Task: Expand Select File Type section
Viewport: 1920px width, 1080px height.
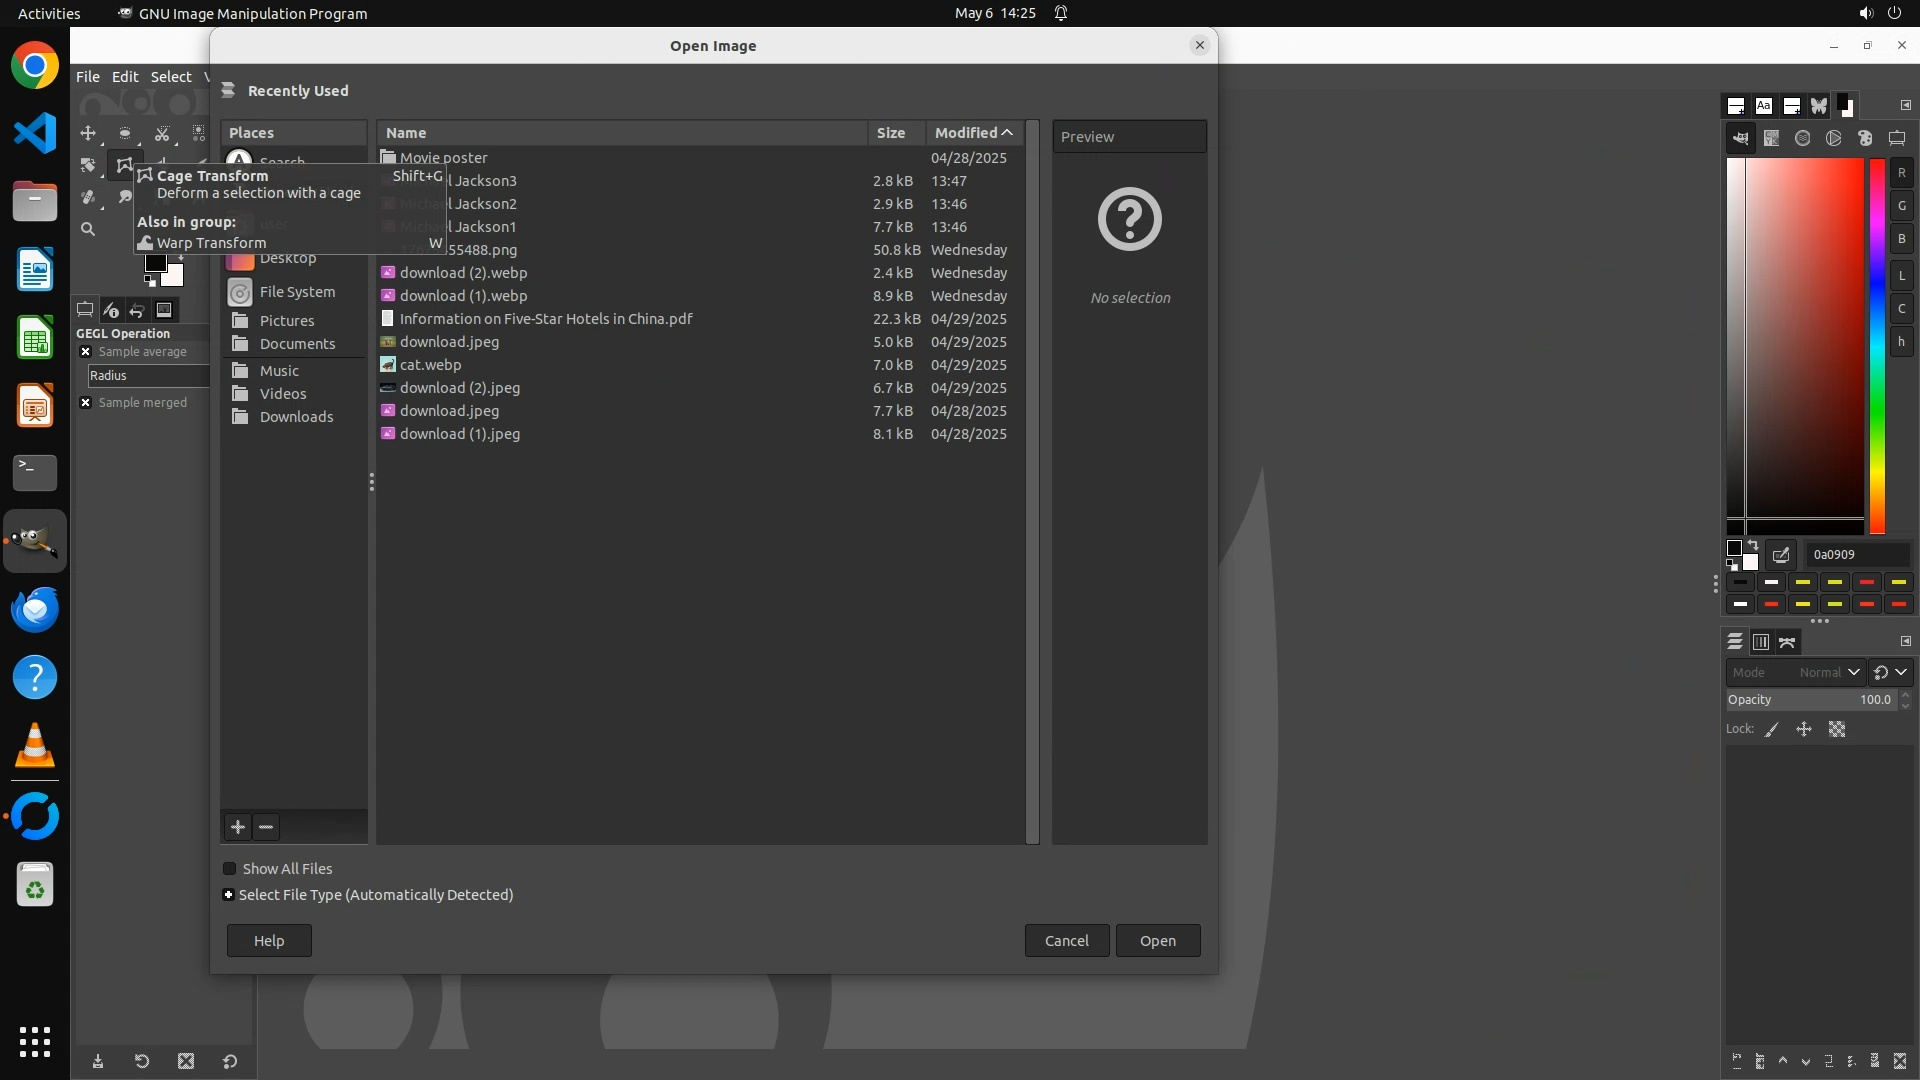Action: 229,895
